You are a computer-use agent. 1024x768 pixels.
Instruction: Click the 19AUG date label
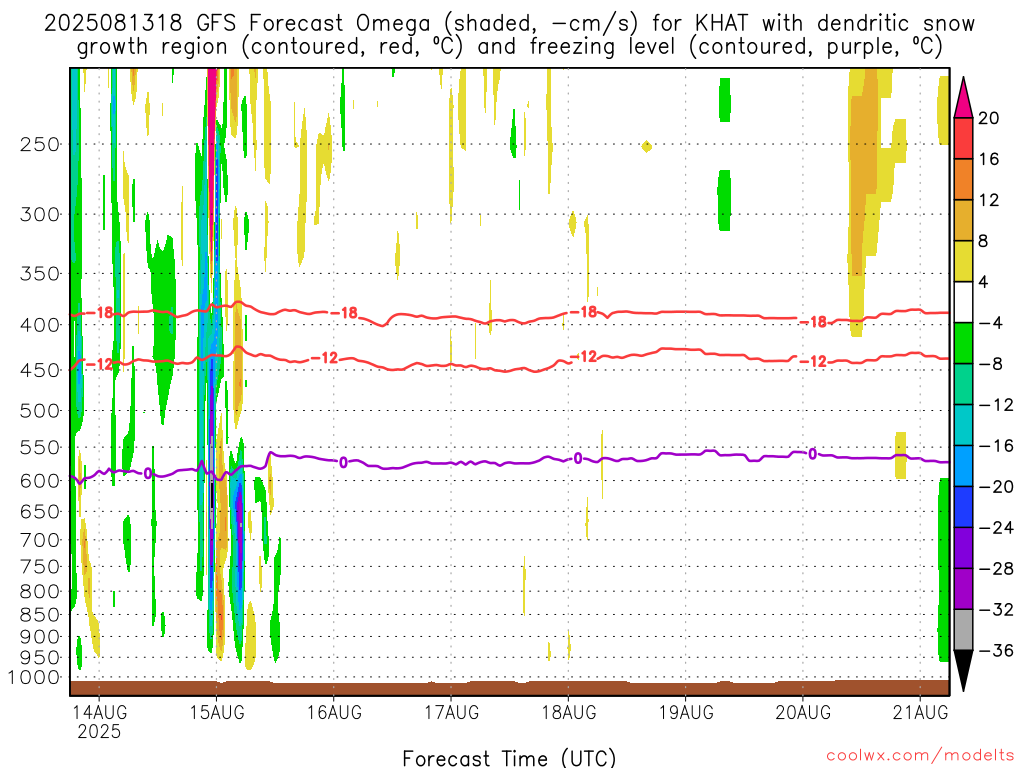pyautogui.click(x=686, y=712)
